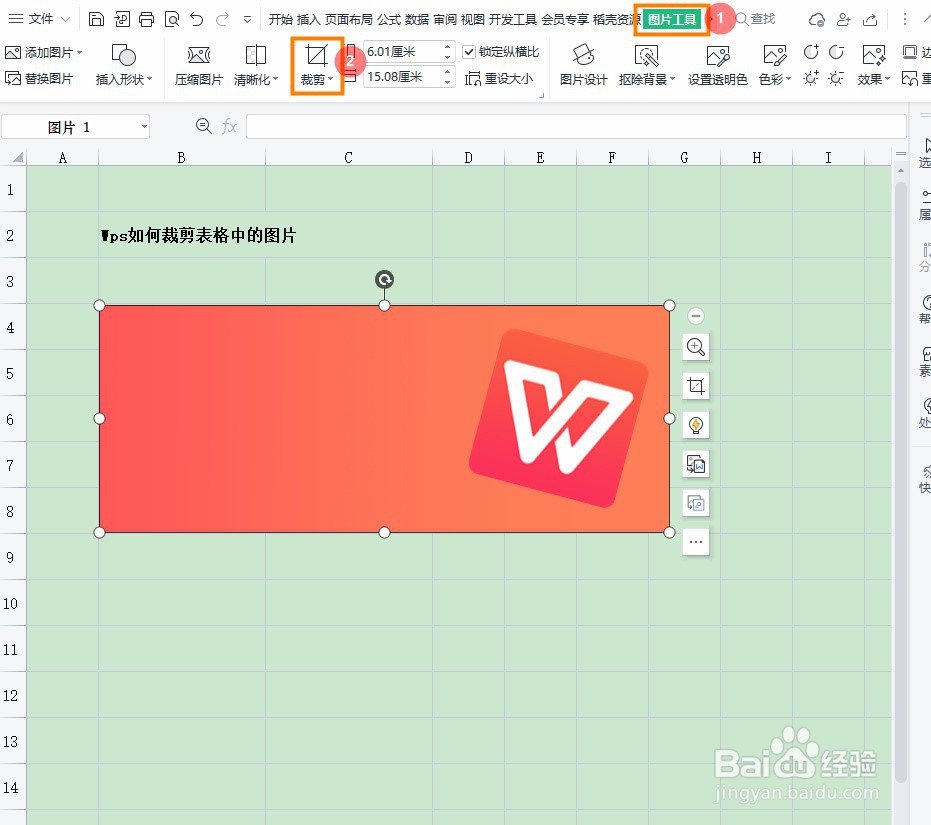Open the 文件 (File) menu

pos(41,19)
